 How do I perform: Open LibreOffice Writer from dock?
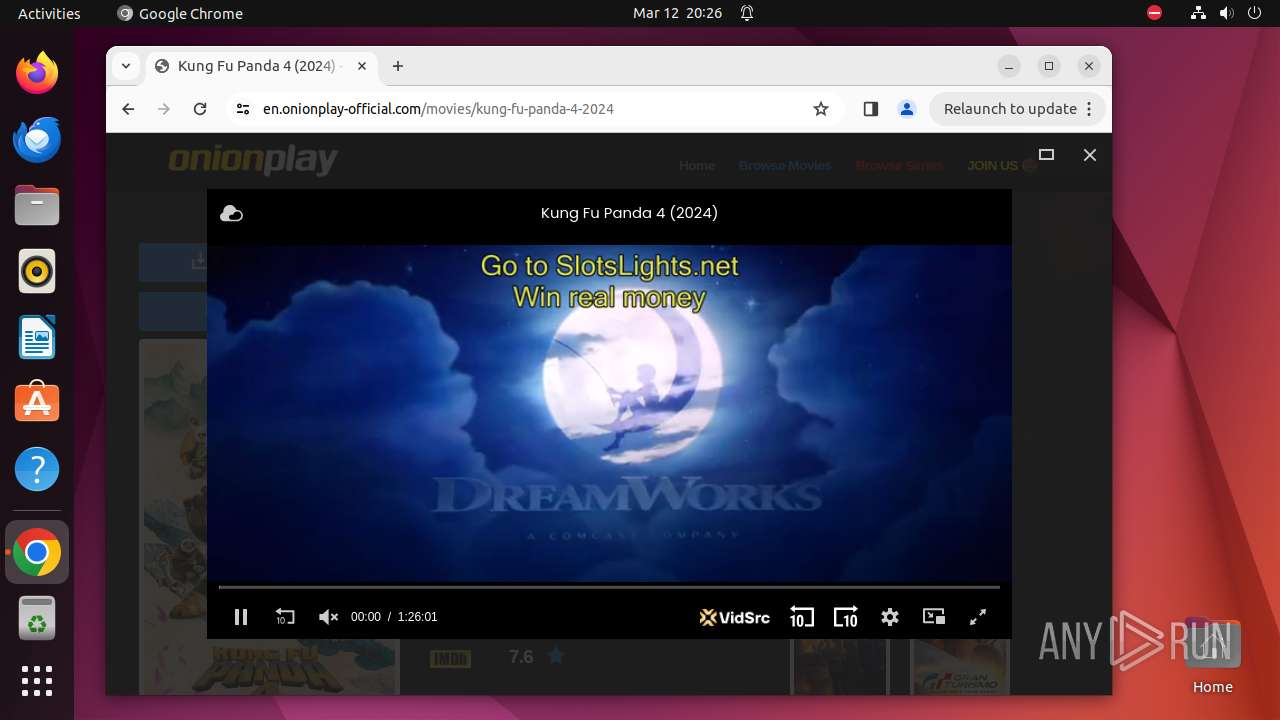coord(37,337)
